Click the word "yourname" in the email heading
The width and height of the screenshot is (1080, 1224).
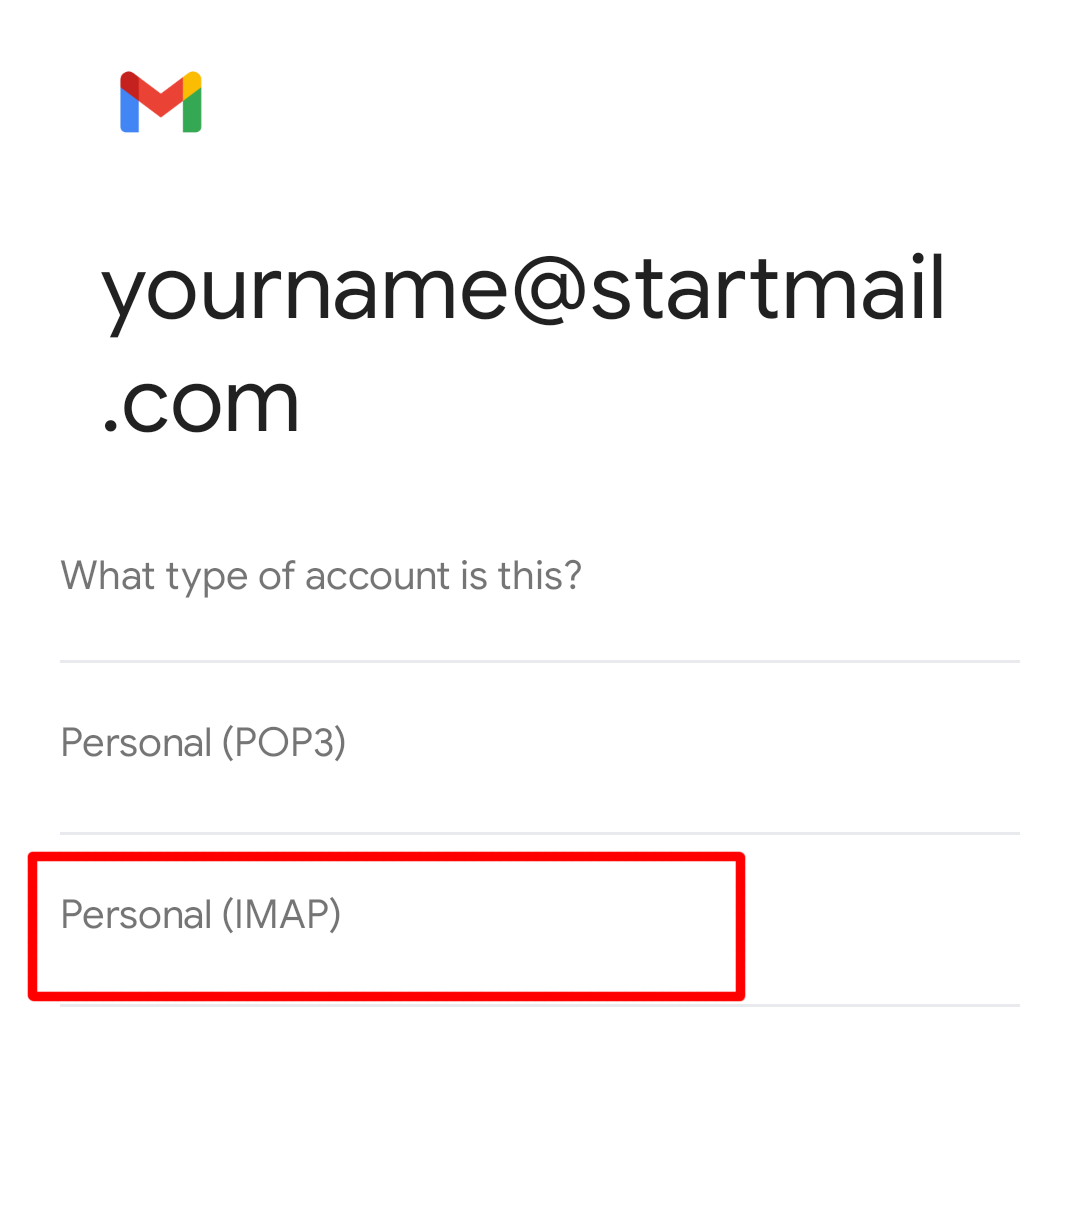point(305,290)
